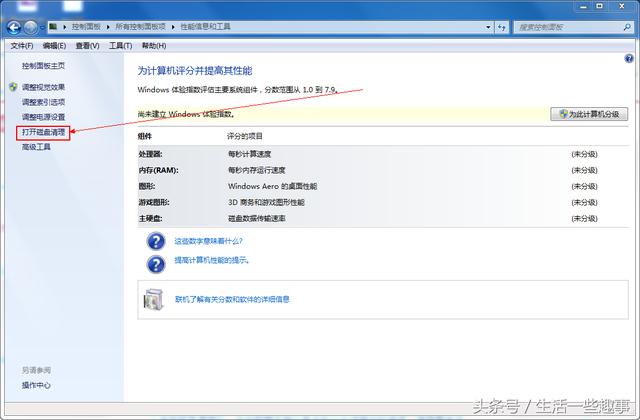The image size is (640, 420).
Task: Click 尚未建立 Windows 体验指数 notice
Action: 186,114
